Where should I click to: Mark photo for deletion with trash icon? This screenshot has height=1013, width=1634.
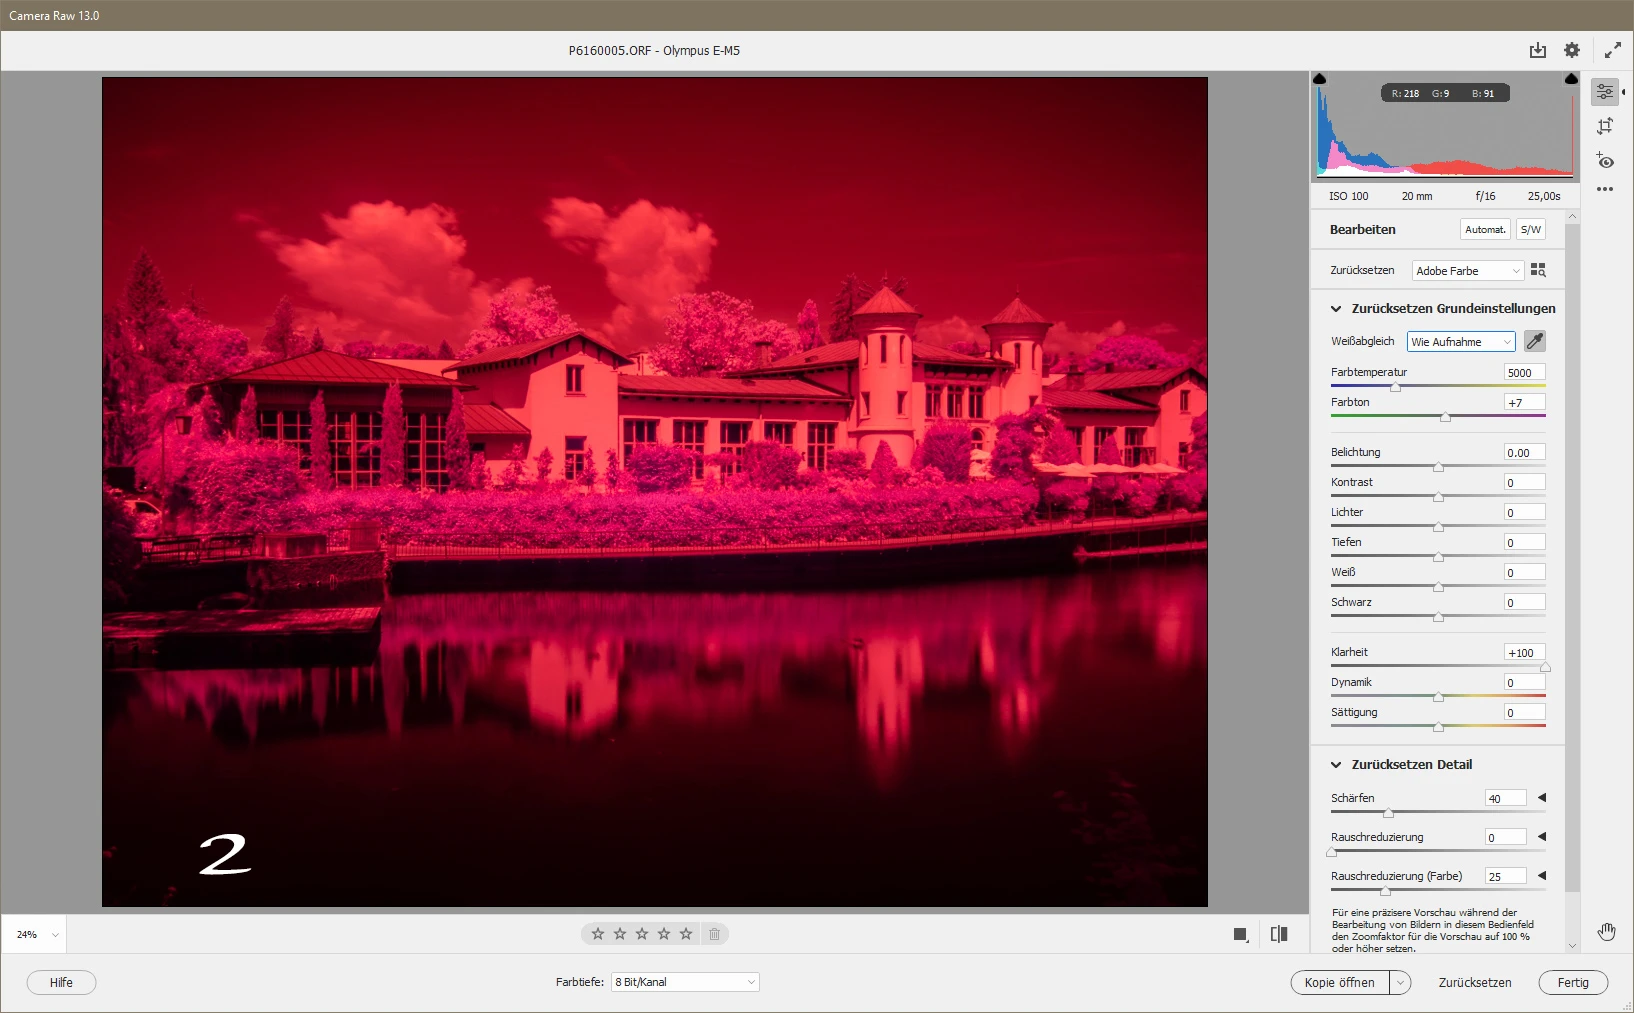point(714,934)
